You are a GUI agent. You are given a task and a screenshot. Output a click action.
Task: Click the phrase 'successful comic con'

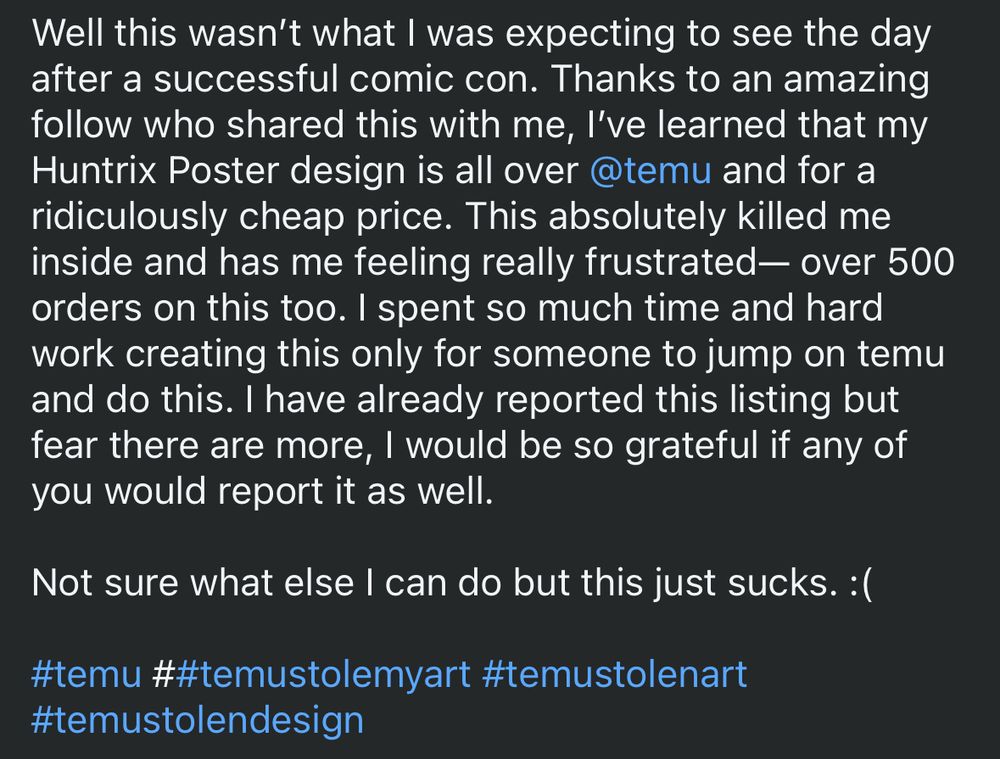pyautogui.click(x=345, y=79)
